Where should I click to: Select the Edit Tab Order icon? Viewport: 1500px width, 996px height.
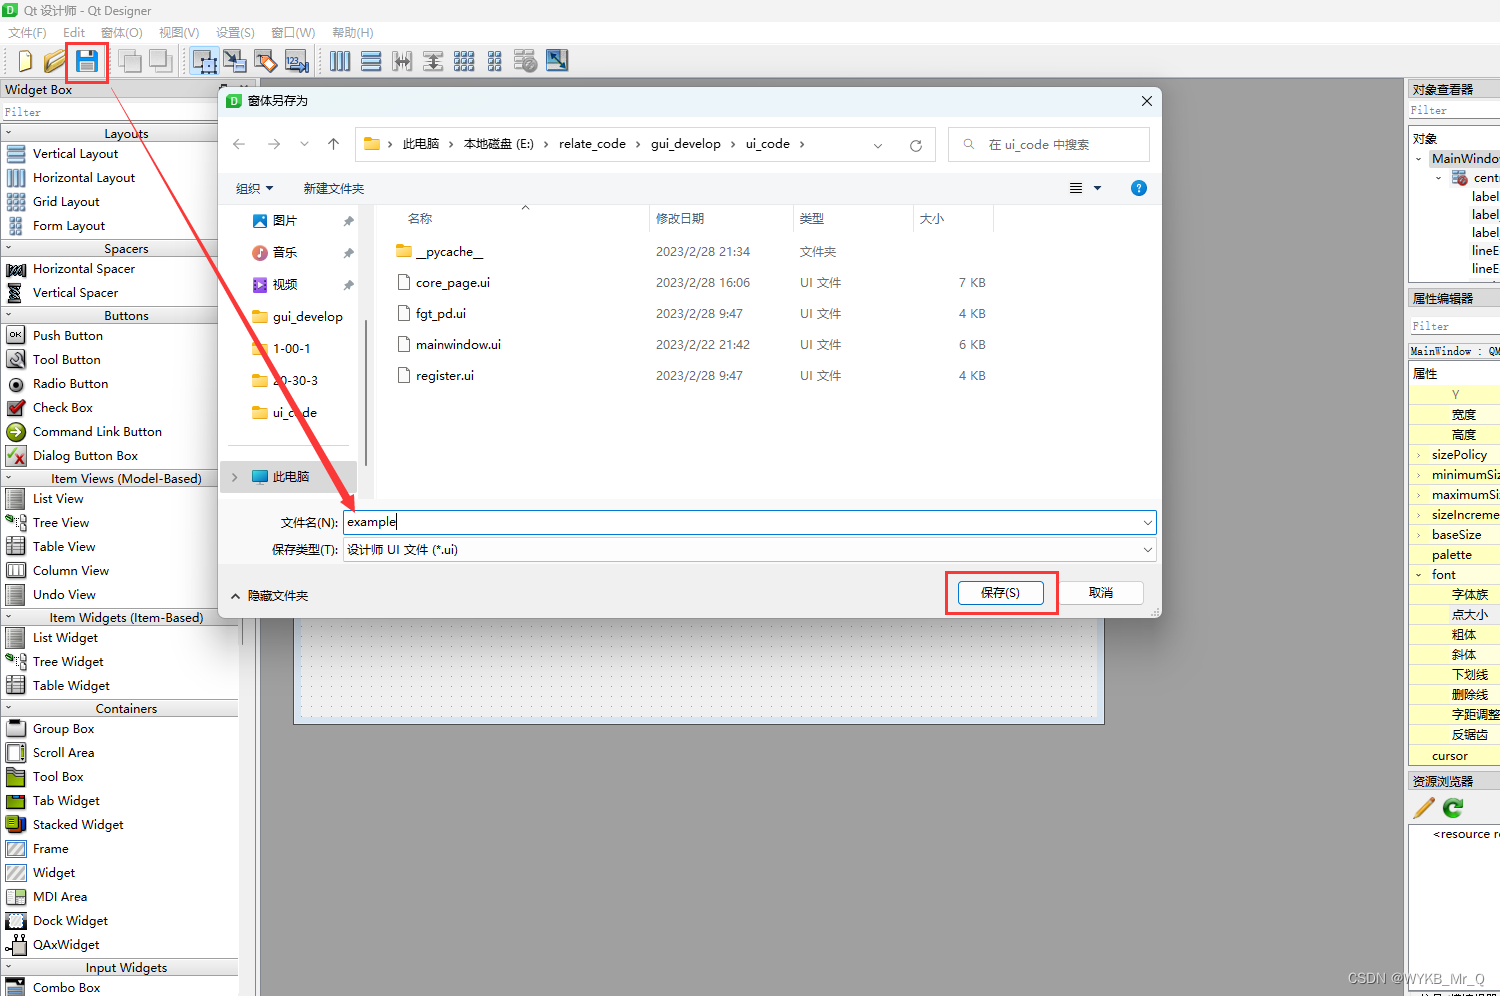(x=296, y=61)
